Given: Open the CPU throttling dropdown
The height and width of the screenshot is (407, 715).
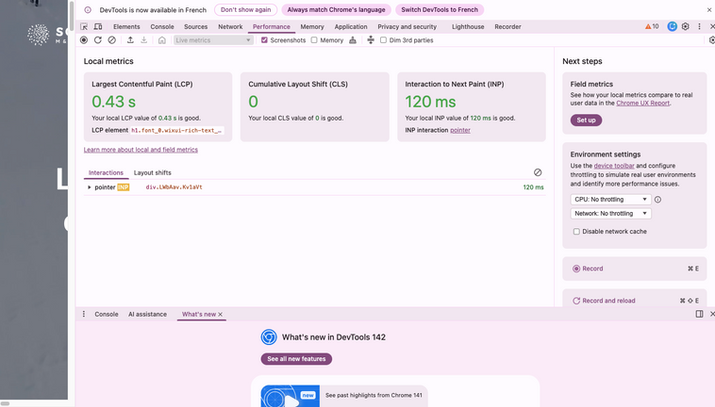Looking at the screenshot, I should 610,200.
